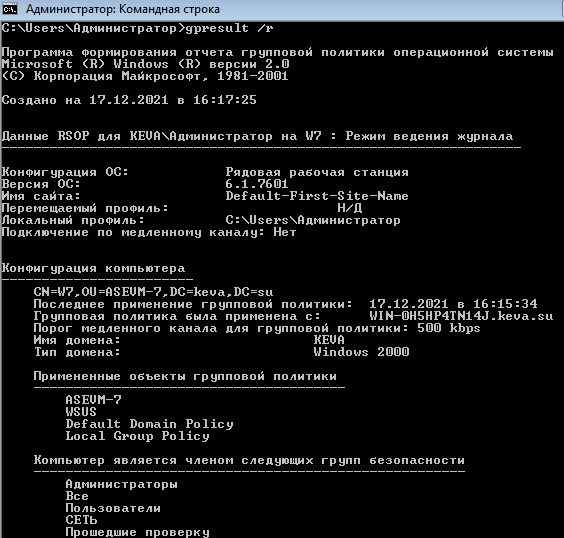The height and width of the screenshot is (538, 564).
Task: Select site name 'Default-First-Site-Name'
Action: [317, 196]
